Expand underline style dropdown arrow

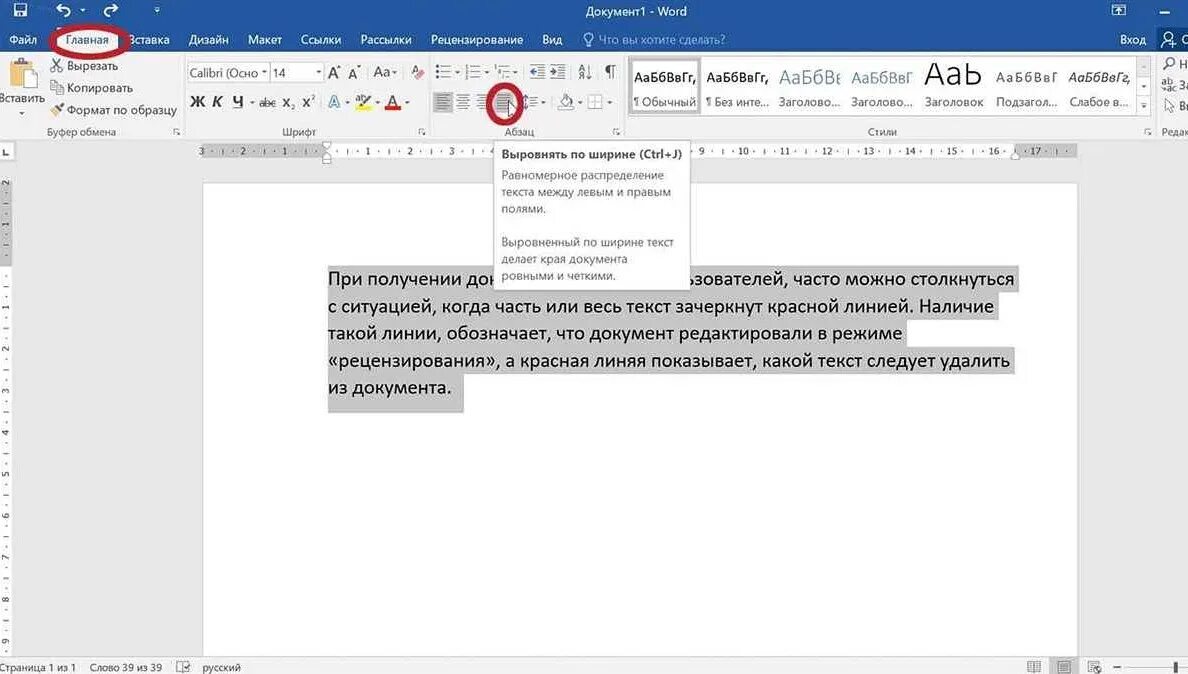click(252, 102)
